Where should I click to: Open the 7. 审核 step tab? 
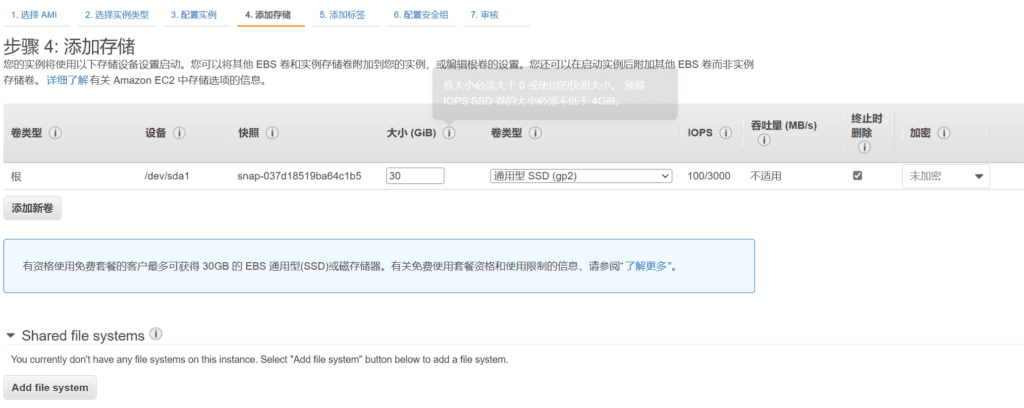point(484,16)
